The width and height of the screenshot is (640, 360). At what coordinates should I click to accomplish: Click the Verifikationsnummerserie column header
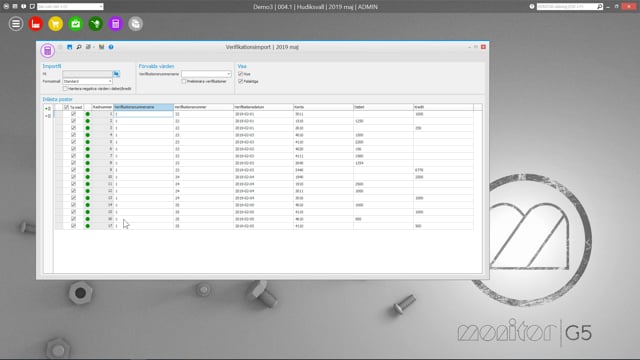click(143, 107)
